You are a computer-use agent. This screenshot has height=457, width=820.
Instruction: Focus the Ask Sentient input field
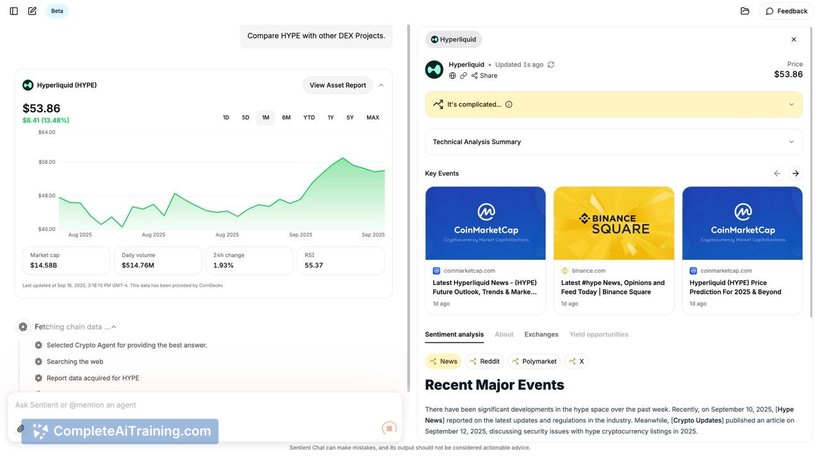tap(204, 405)
